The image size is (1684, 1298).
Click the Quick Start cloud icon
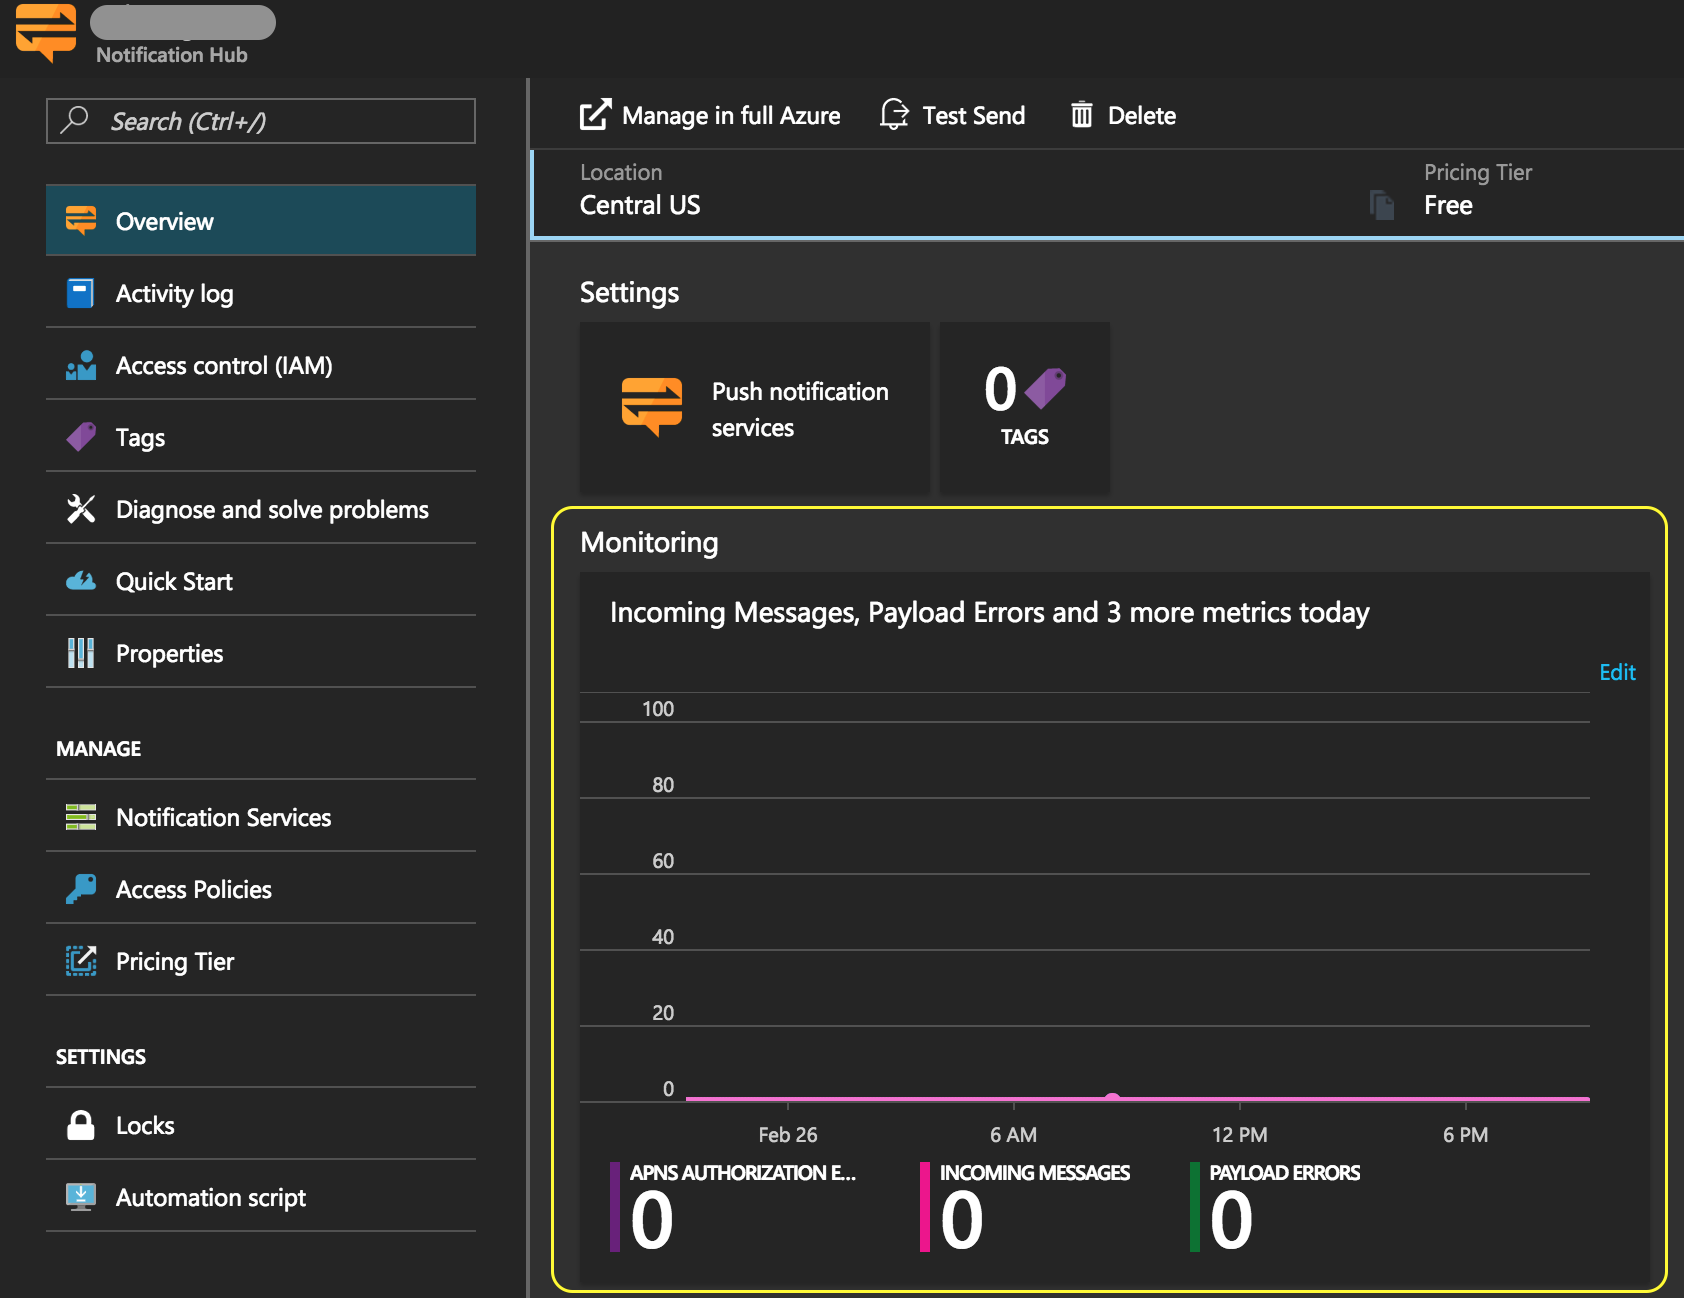click(81, 581)
